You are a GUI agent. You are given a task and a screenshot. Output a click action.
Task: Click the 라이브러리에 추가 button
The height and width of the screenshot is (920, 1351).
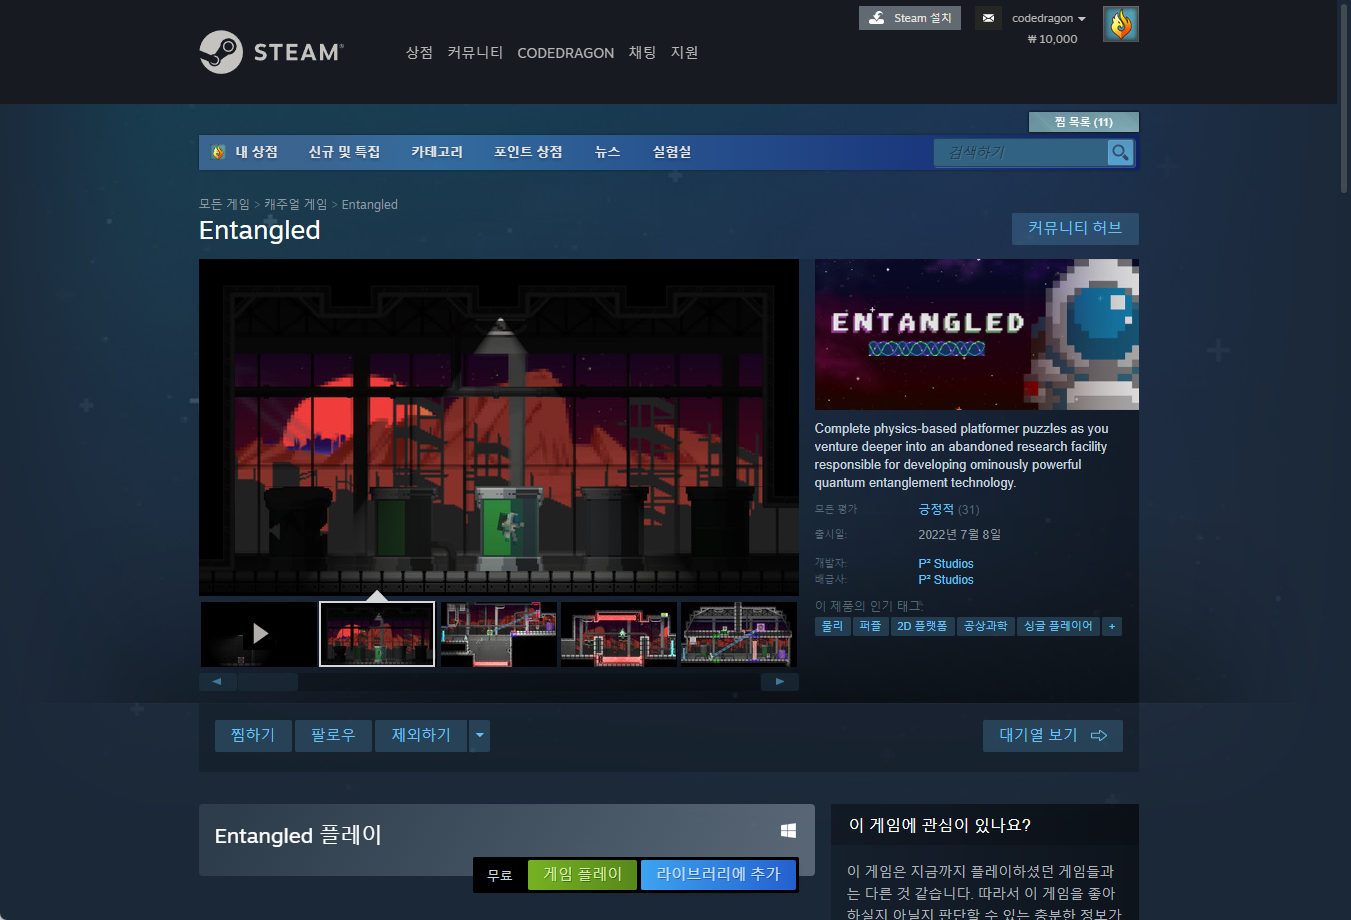pyautogui.click(x=718, y=875)
